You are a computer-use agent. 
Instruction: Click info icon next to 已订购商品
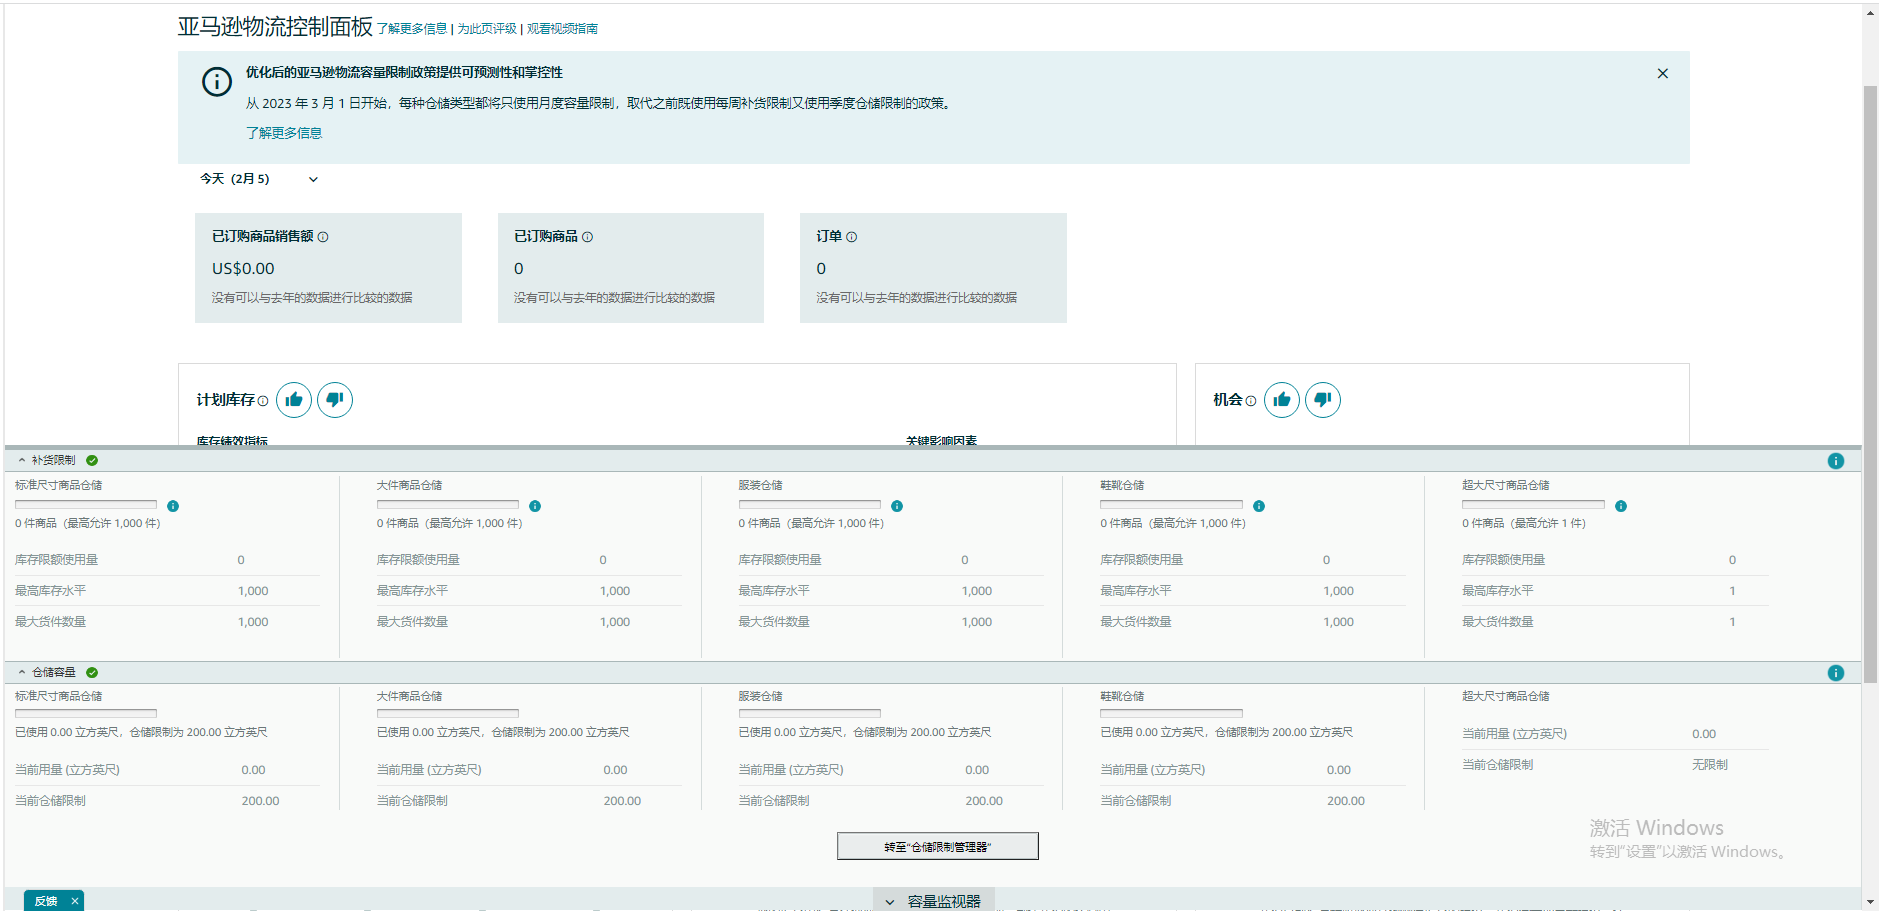pos(587,237)
